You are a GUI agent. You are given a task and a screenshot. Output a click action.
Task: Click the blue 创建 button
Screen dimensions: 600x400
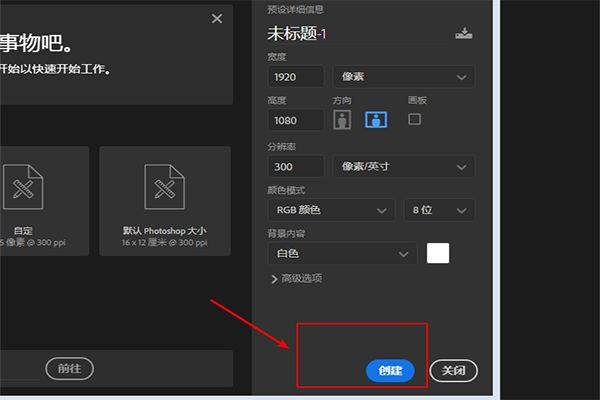point(390,371)
